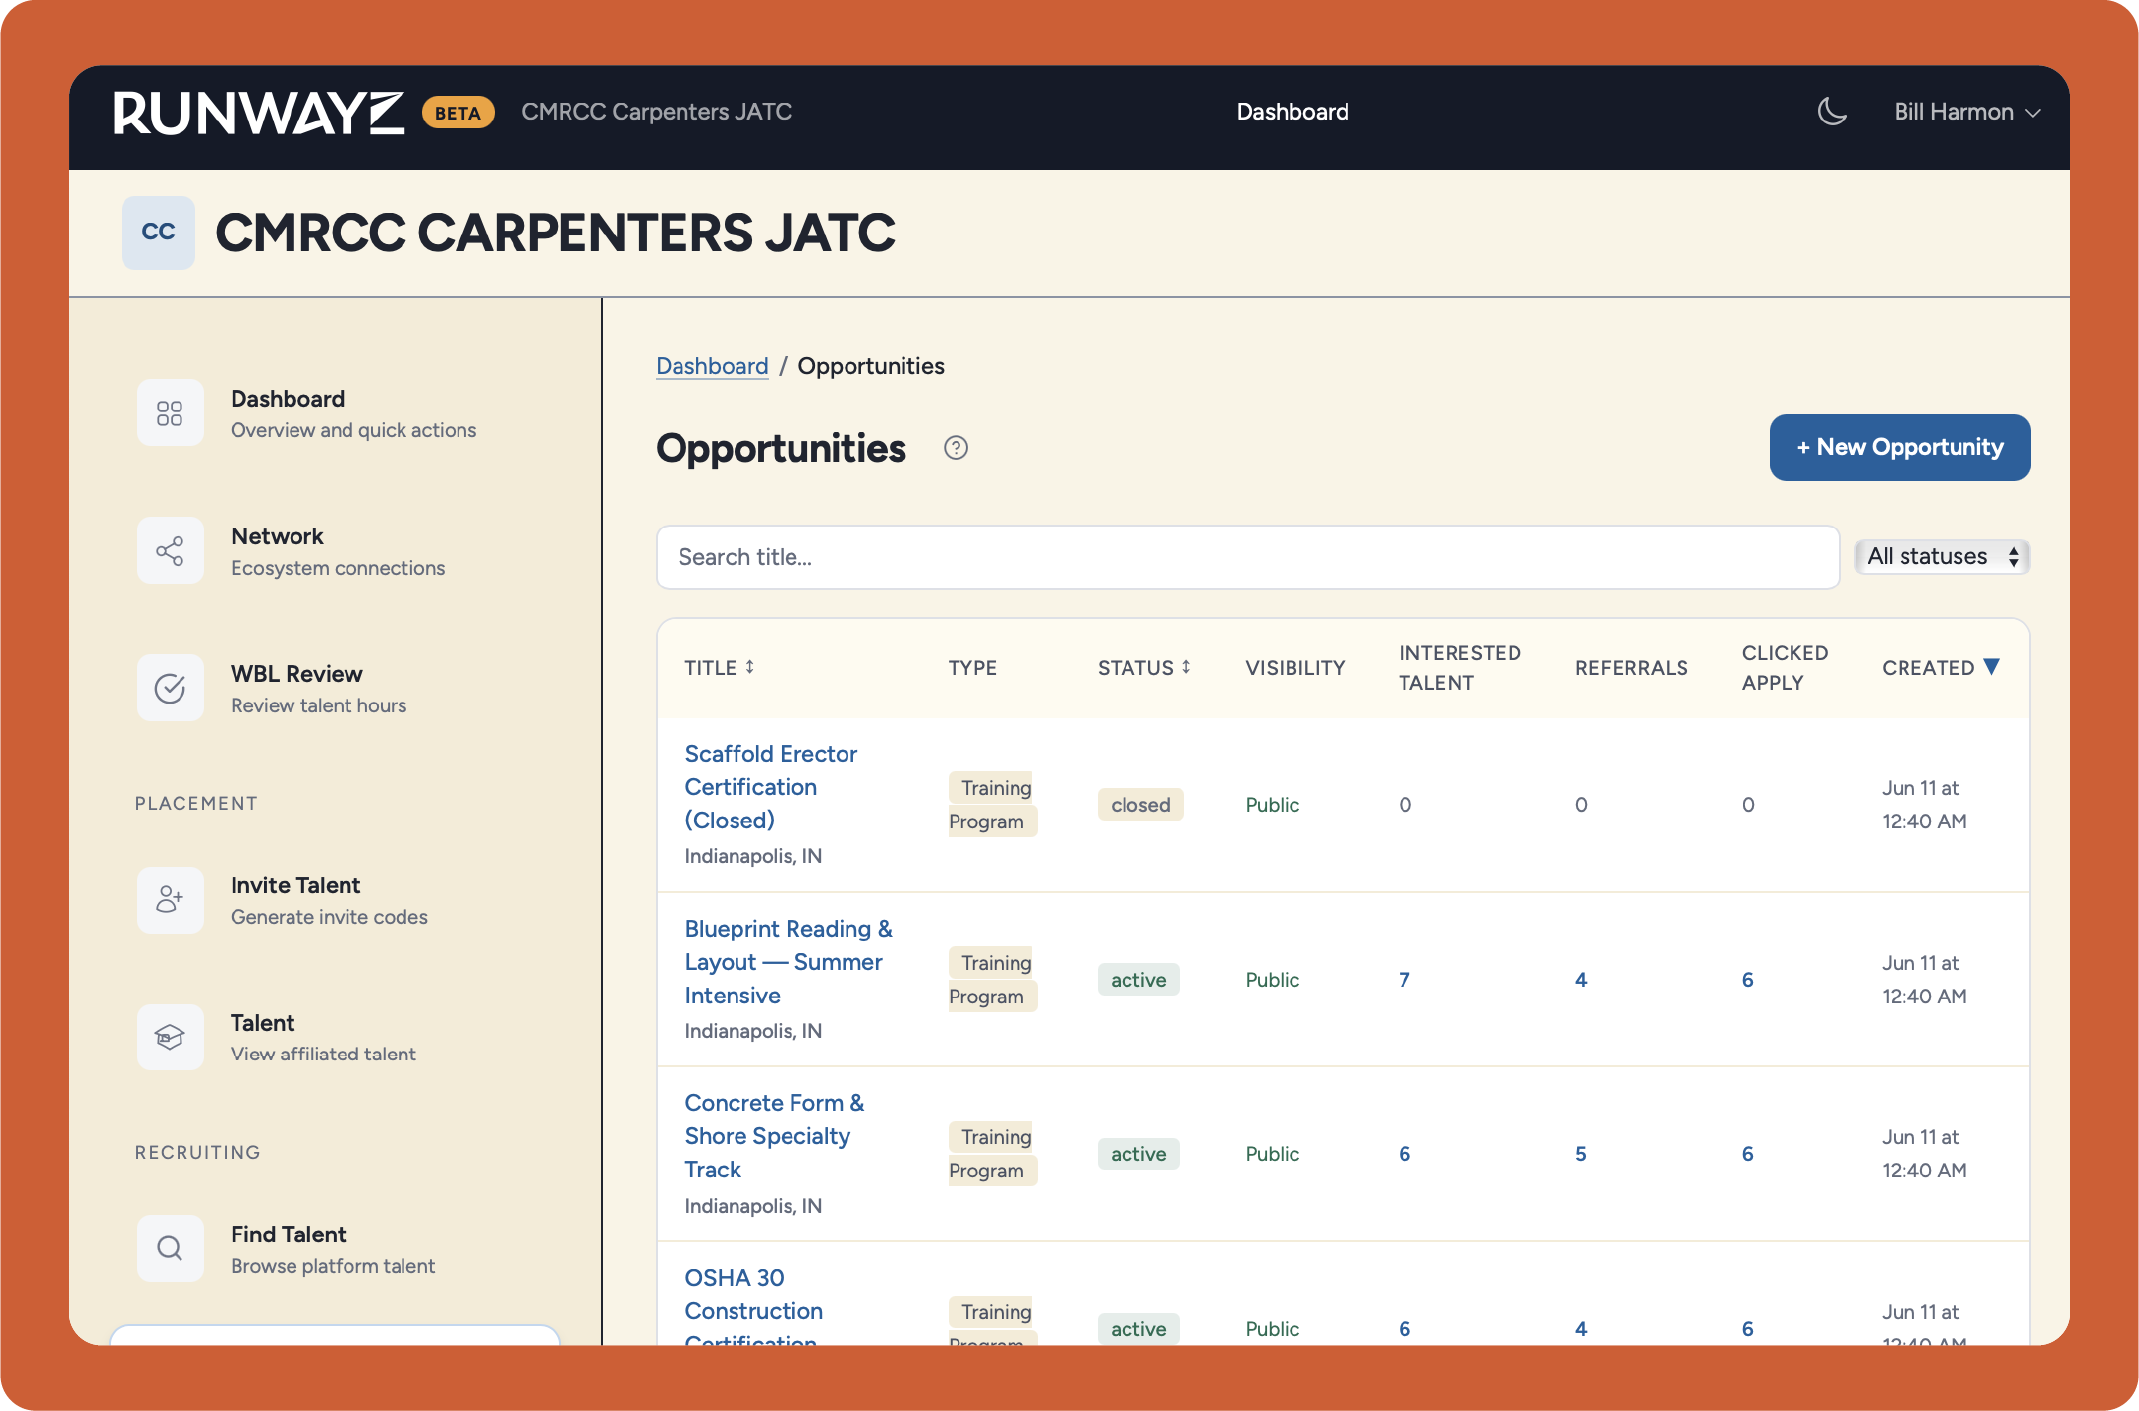This screenshot has height=1411, width=2139.
Task: Open Dashboard in the top navigation
Action: pyautogui.click(x=1292, y=112)
